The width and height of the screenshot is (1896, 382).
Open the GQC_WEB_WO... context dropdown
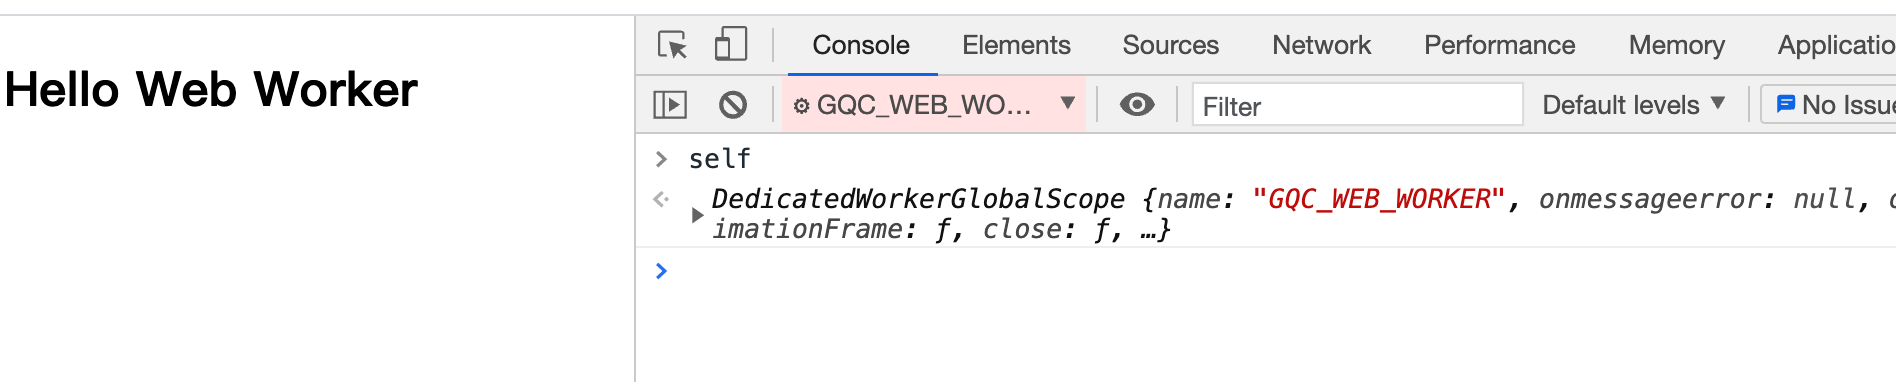pyautogui.click(x=934, y=104)
